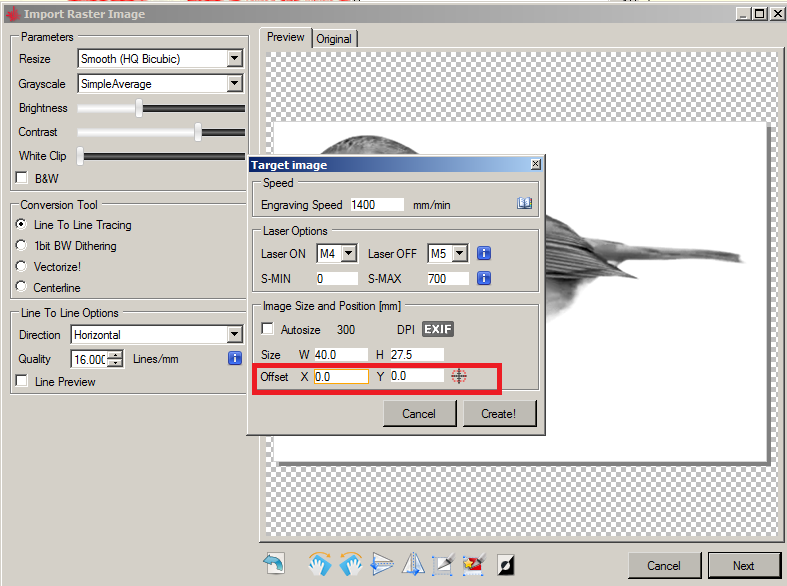Click the White Clip slider handle
Image resolution: width=787 pixels, height=586 pixels.
click(x=80, y=156)
